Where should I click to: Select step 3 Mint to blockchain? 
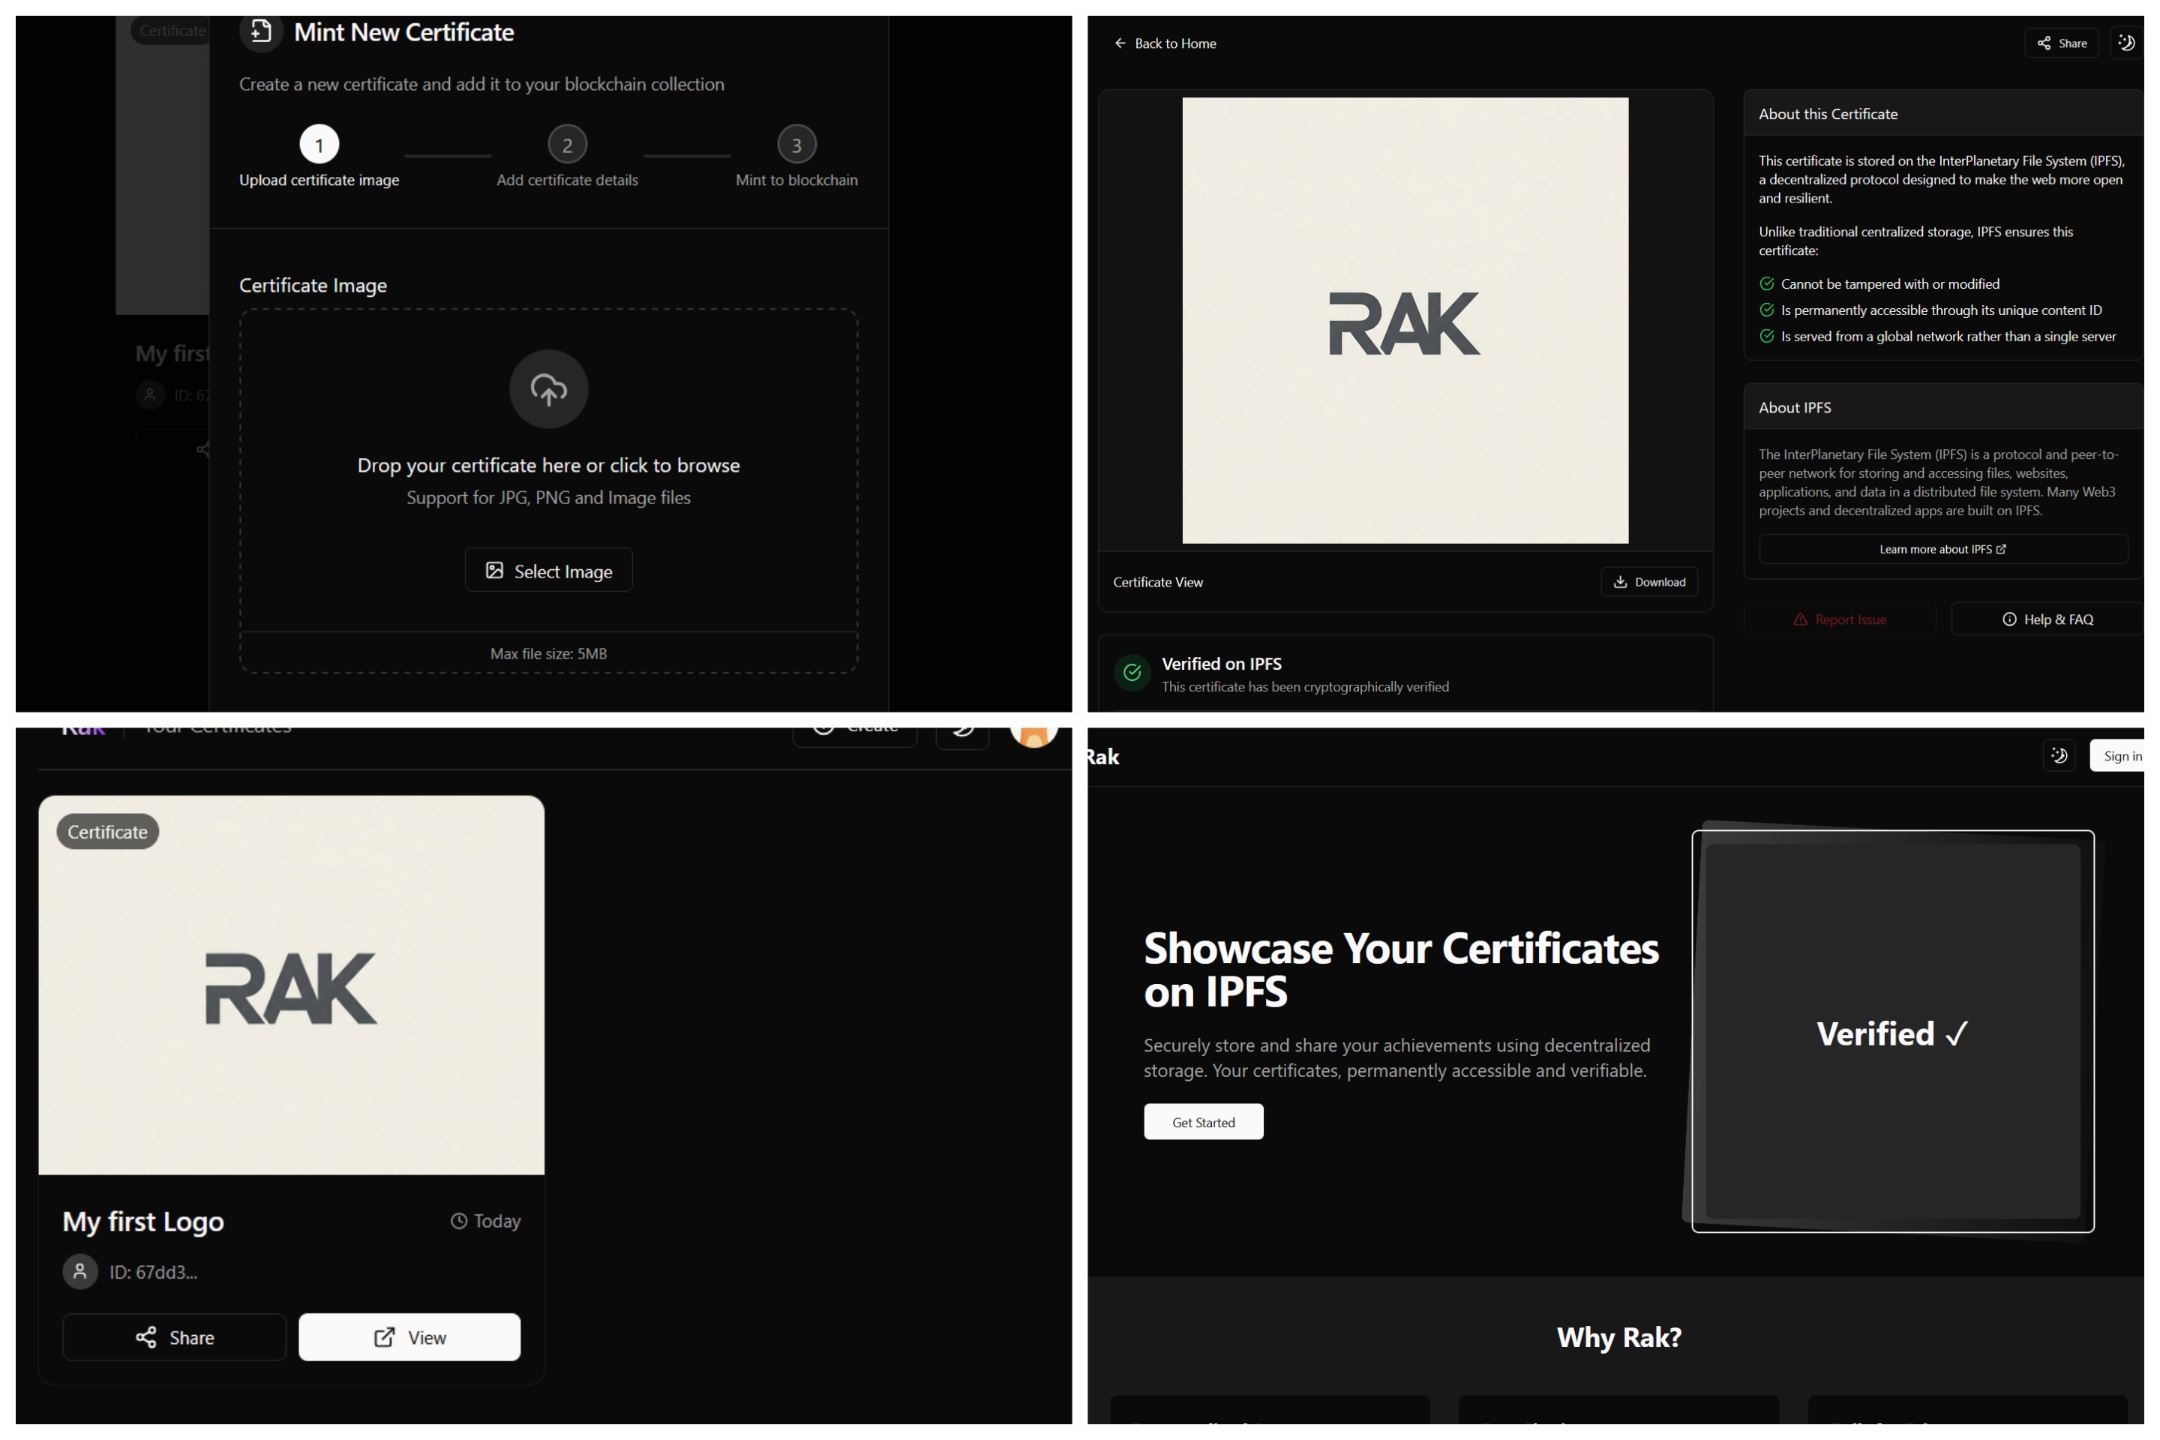[x=796, y=145]
